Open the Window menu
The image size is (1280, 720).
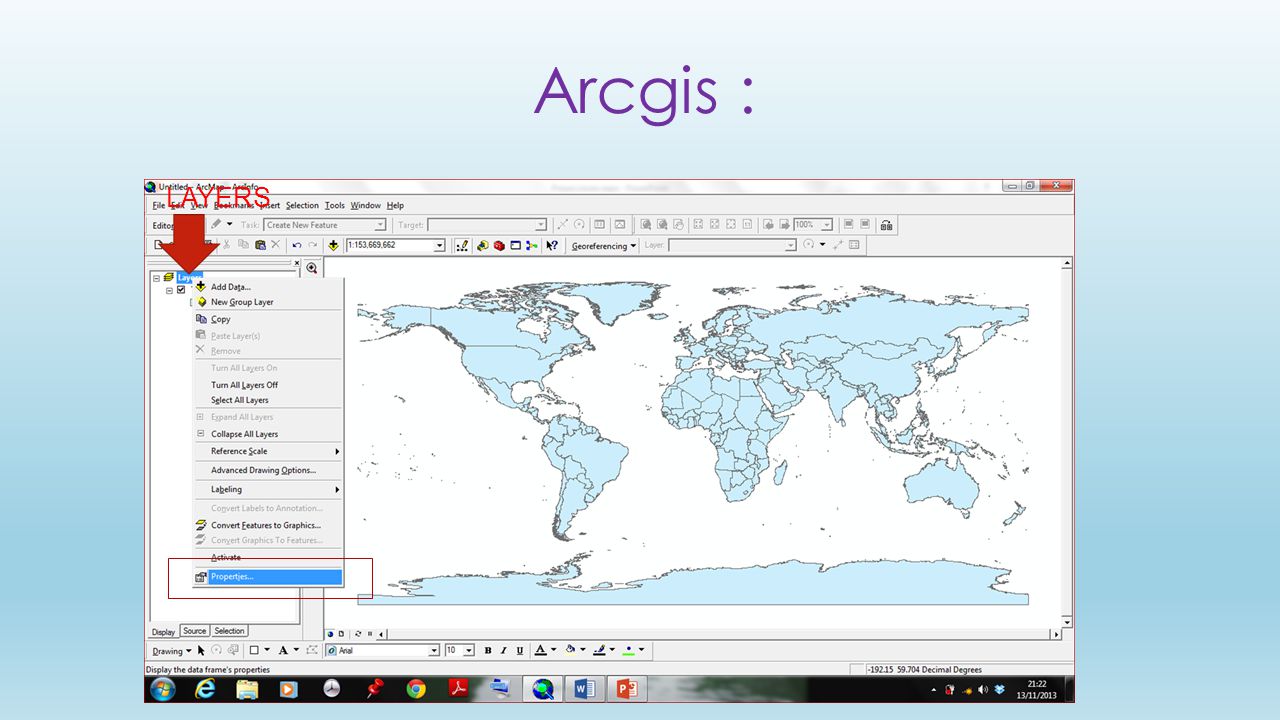pyautogui.click(x=365, y=205)
